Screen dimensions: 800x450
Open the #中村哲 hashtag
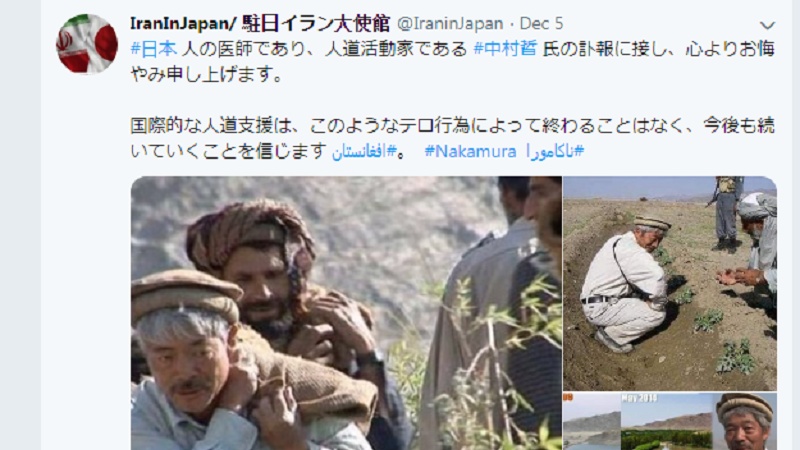point(505,49)
